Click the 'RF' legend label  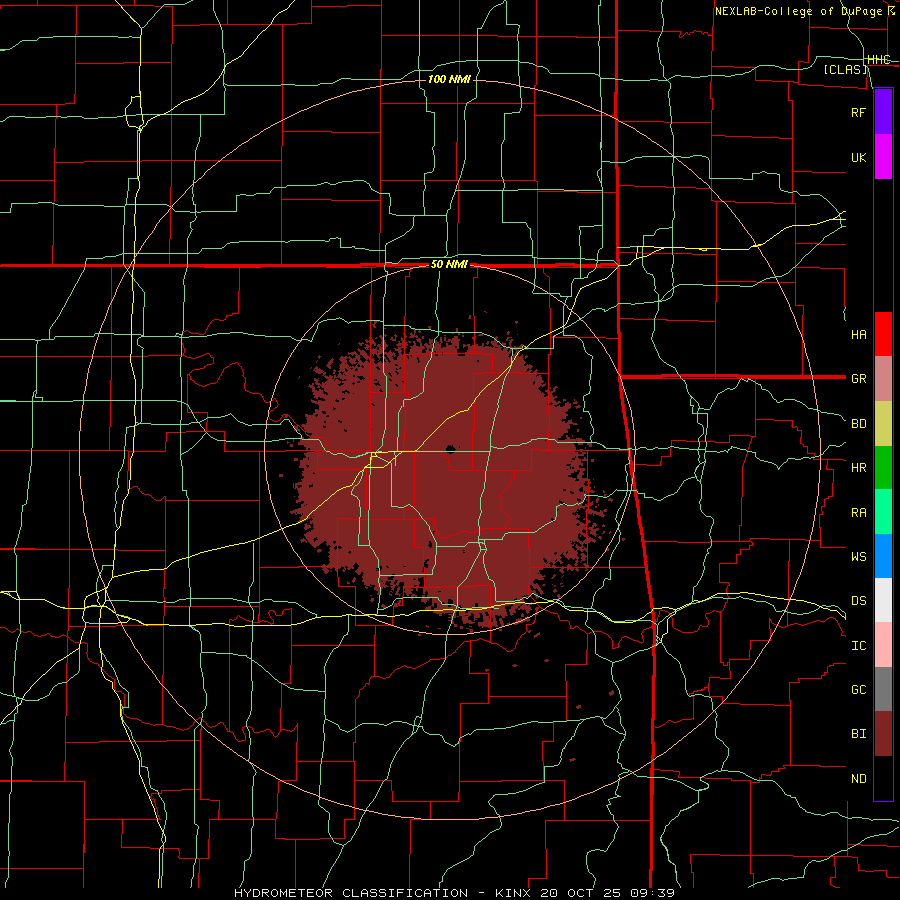point(858,112)
